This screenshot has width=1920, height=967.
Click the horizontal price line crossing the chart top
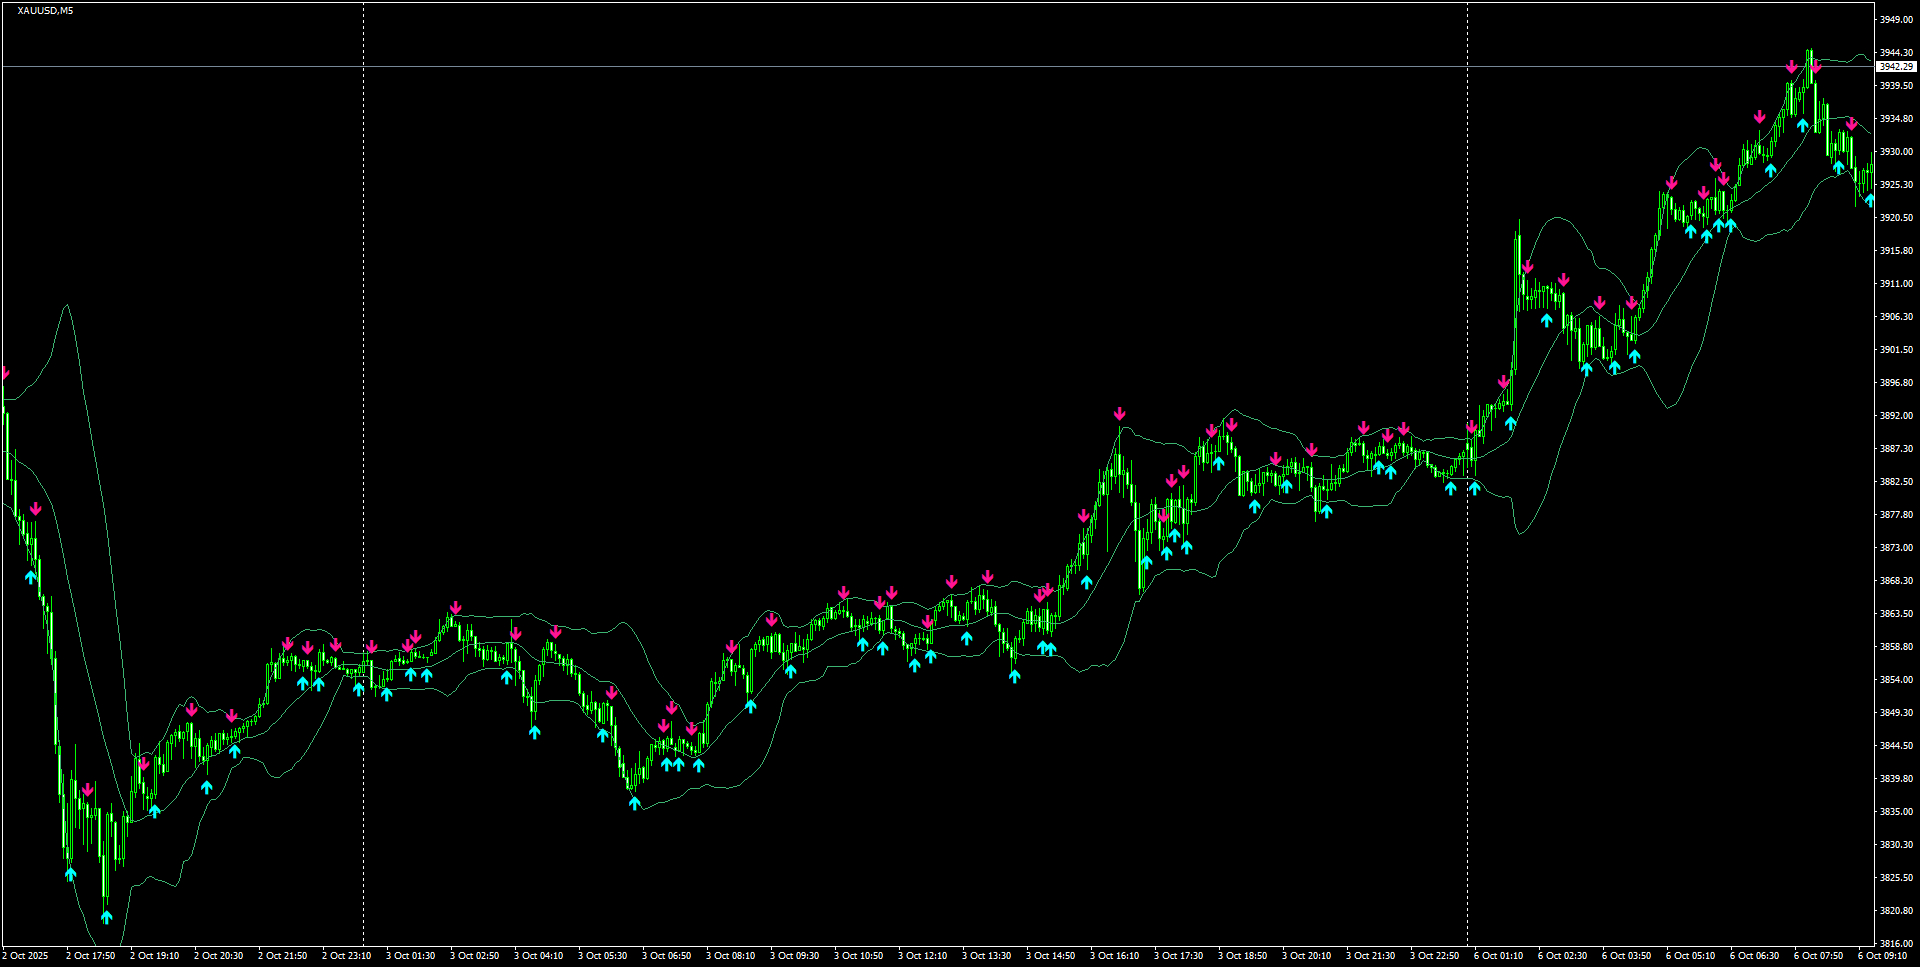coord(900,68)
